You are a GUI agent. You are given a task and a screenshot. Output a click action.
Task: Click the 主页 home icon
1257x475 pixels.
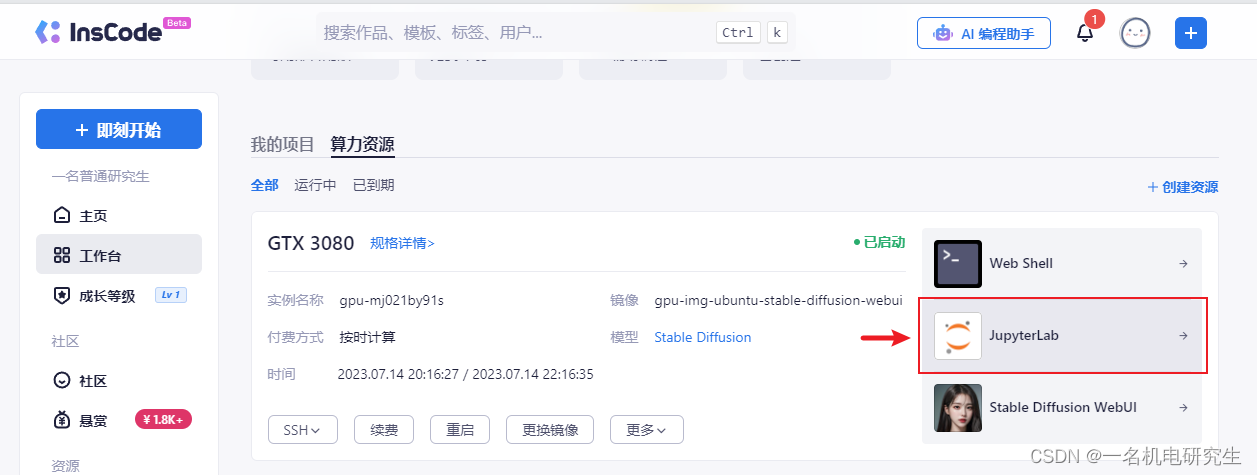click(62, 215)
